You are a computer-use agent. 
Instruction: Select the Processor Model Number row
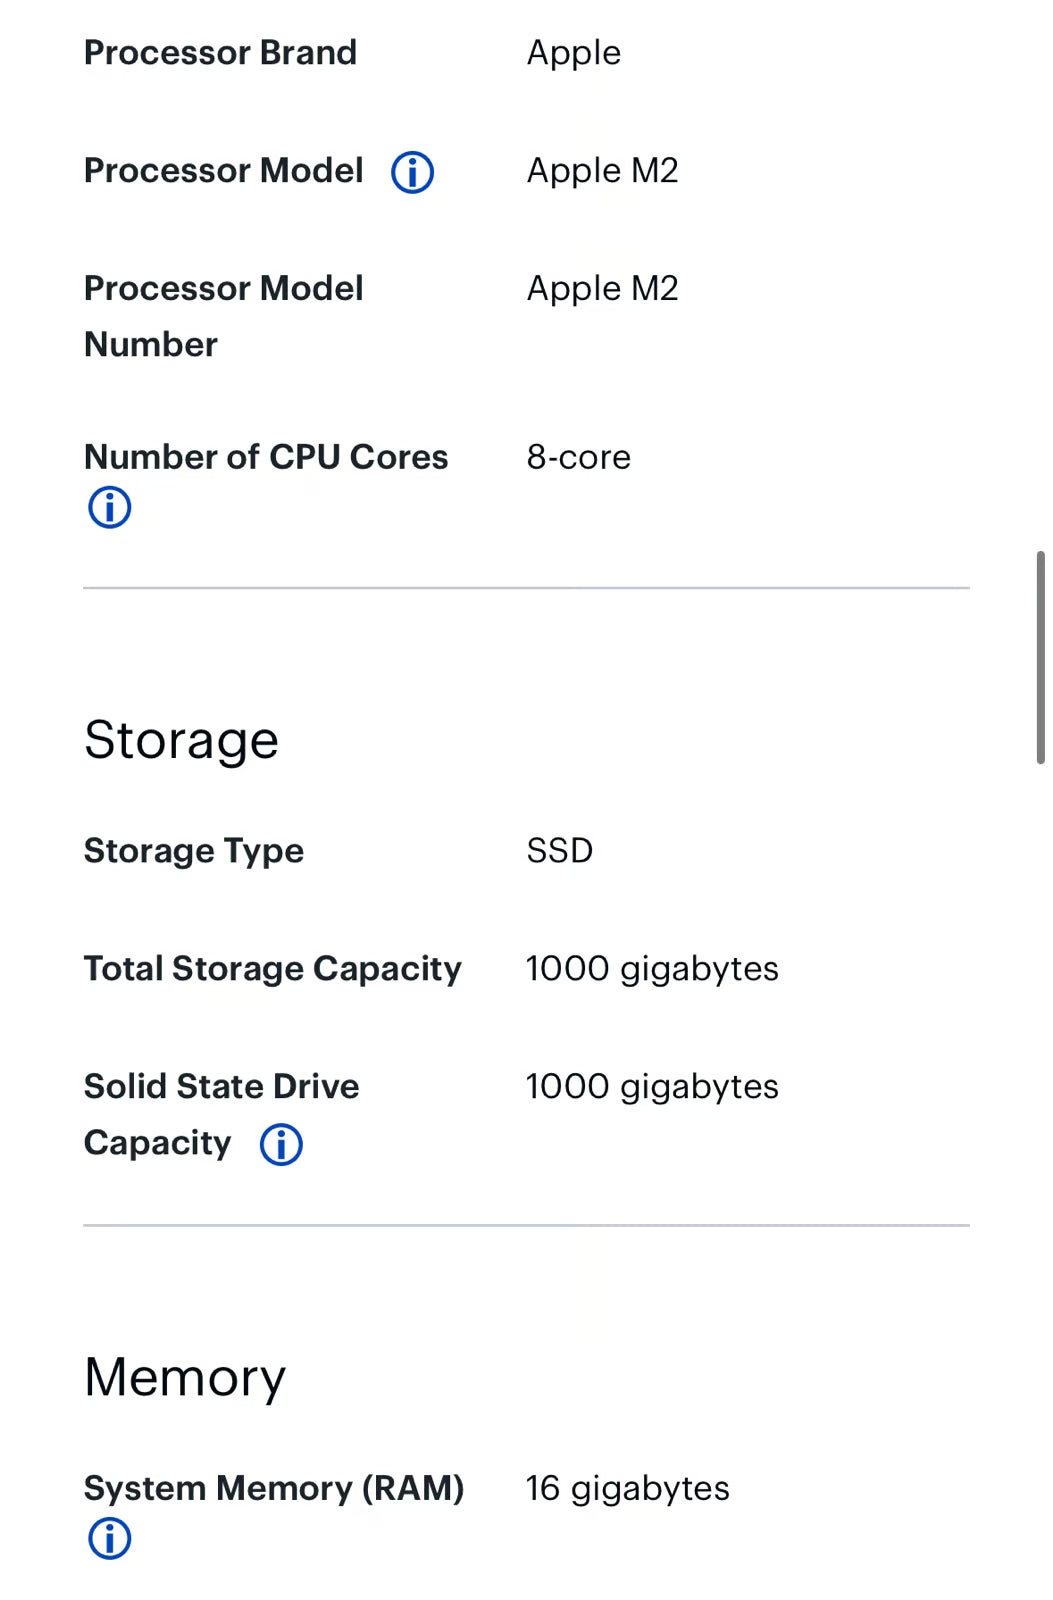[224, 315]
